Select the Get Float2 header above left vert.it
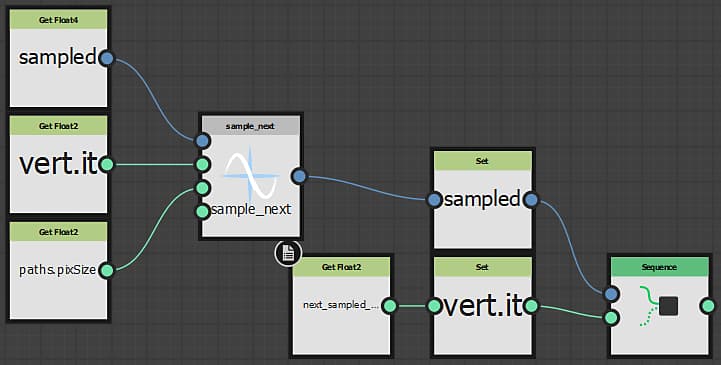The width and height of the screenshot is (721, 365). click(x=58, y=125)
